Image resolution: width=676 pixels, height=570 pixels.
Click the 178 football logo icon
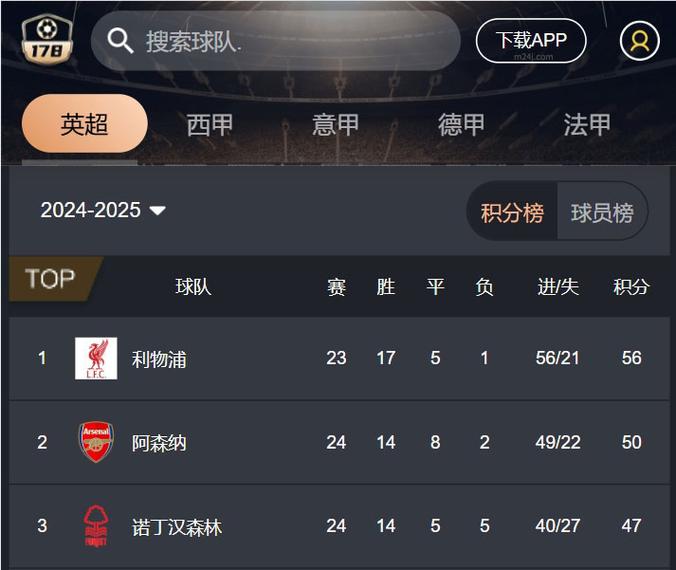click(48, 39)
